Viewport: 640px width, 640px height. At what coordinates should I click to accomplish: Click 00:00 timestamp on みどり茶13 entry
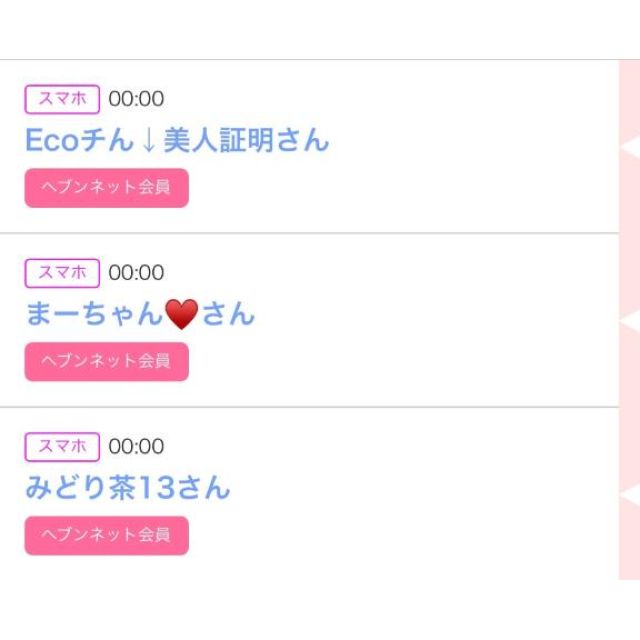tap(136, 446)
